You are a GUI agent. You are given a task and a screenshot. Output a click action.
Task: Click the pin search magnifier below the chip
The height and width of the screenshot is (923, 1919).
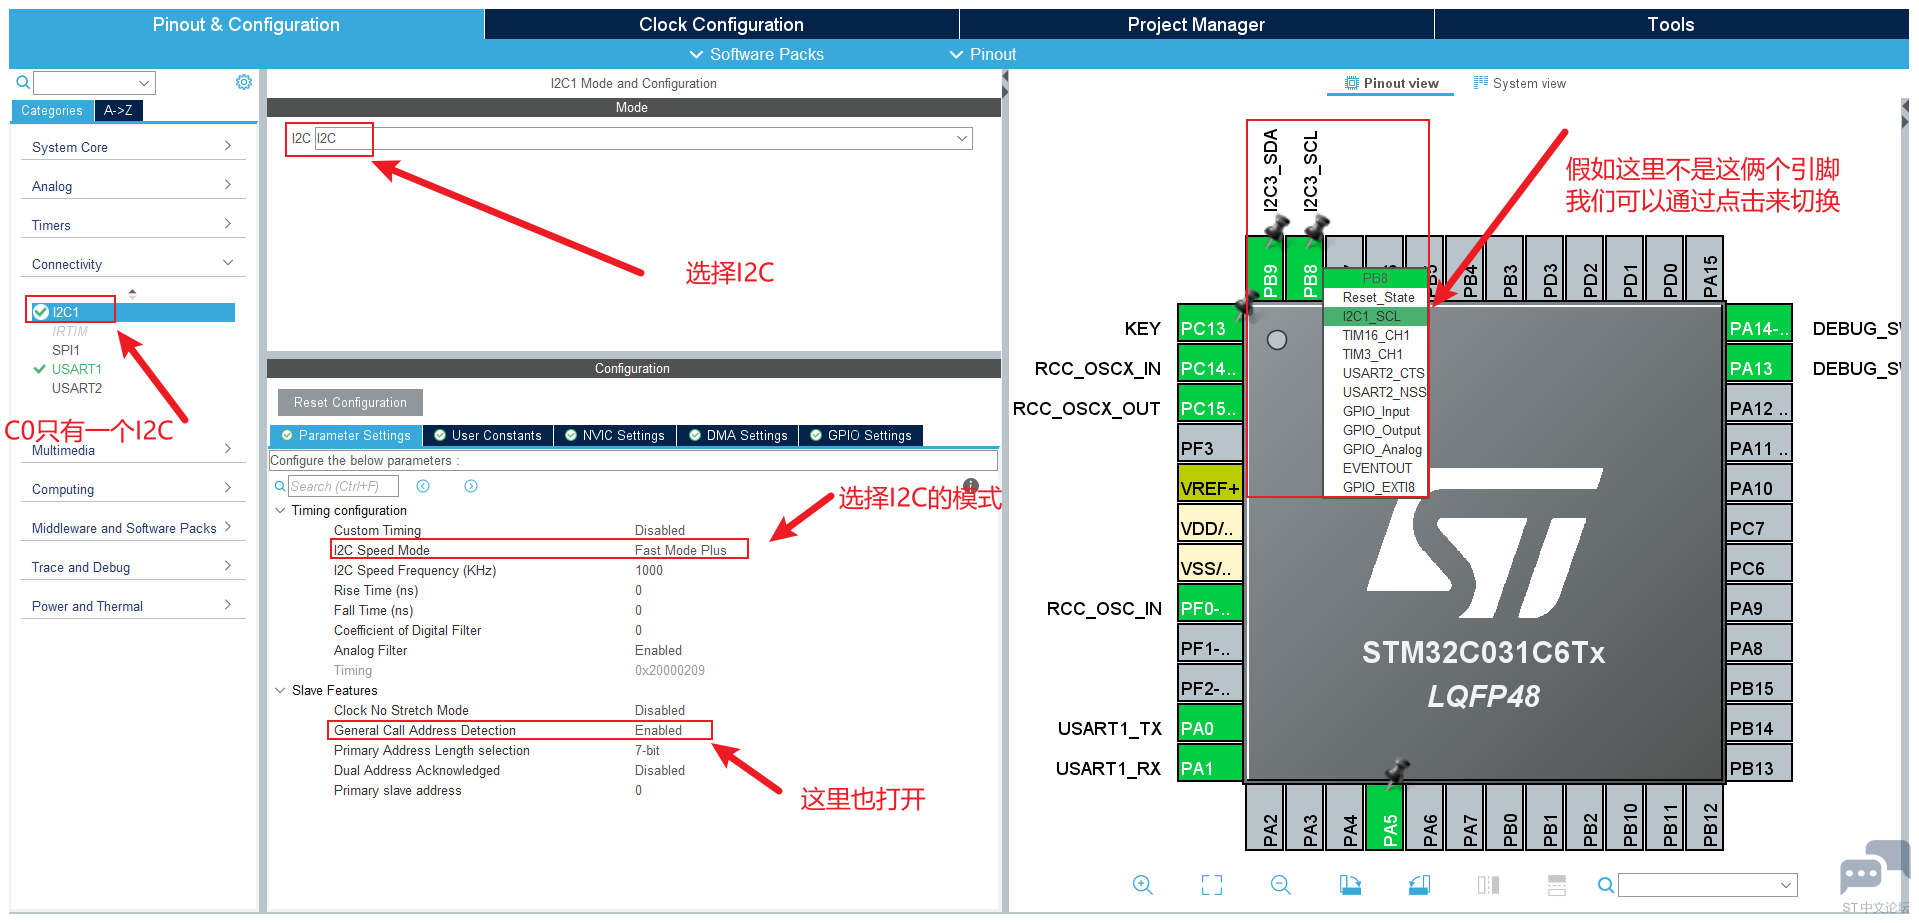1605,885
